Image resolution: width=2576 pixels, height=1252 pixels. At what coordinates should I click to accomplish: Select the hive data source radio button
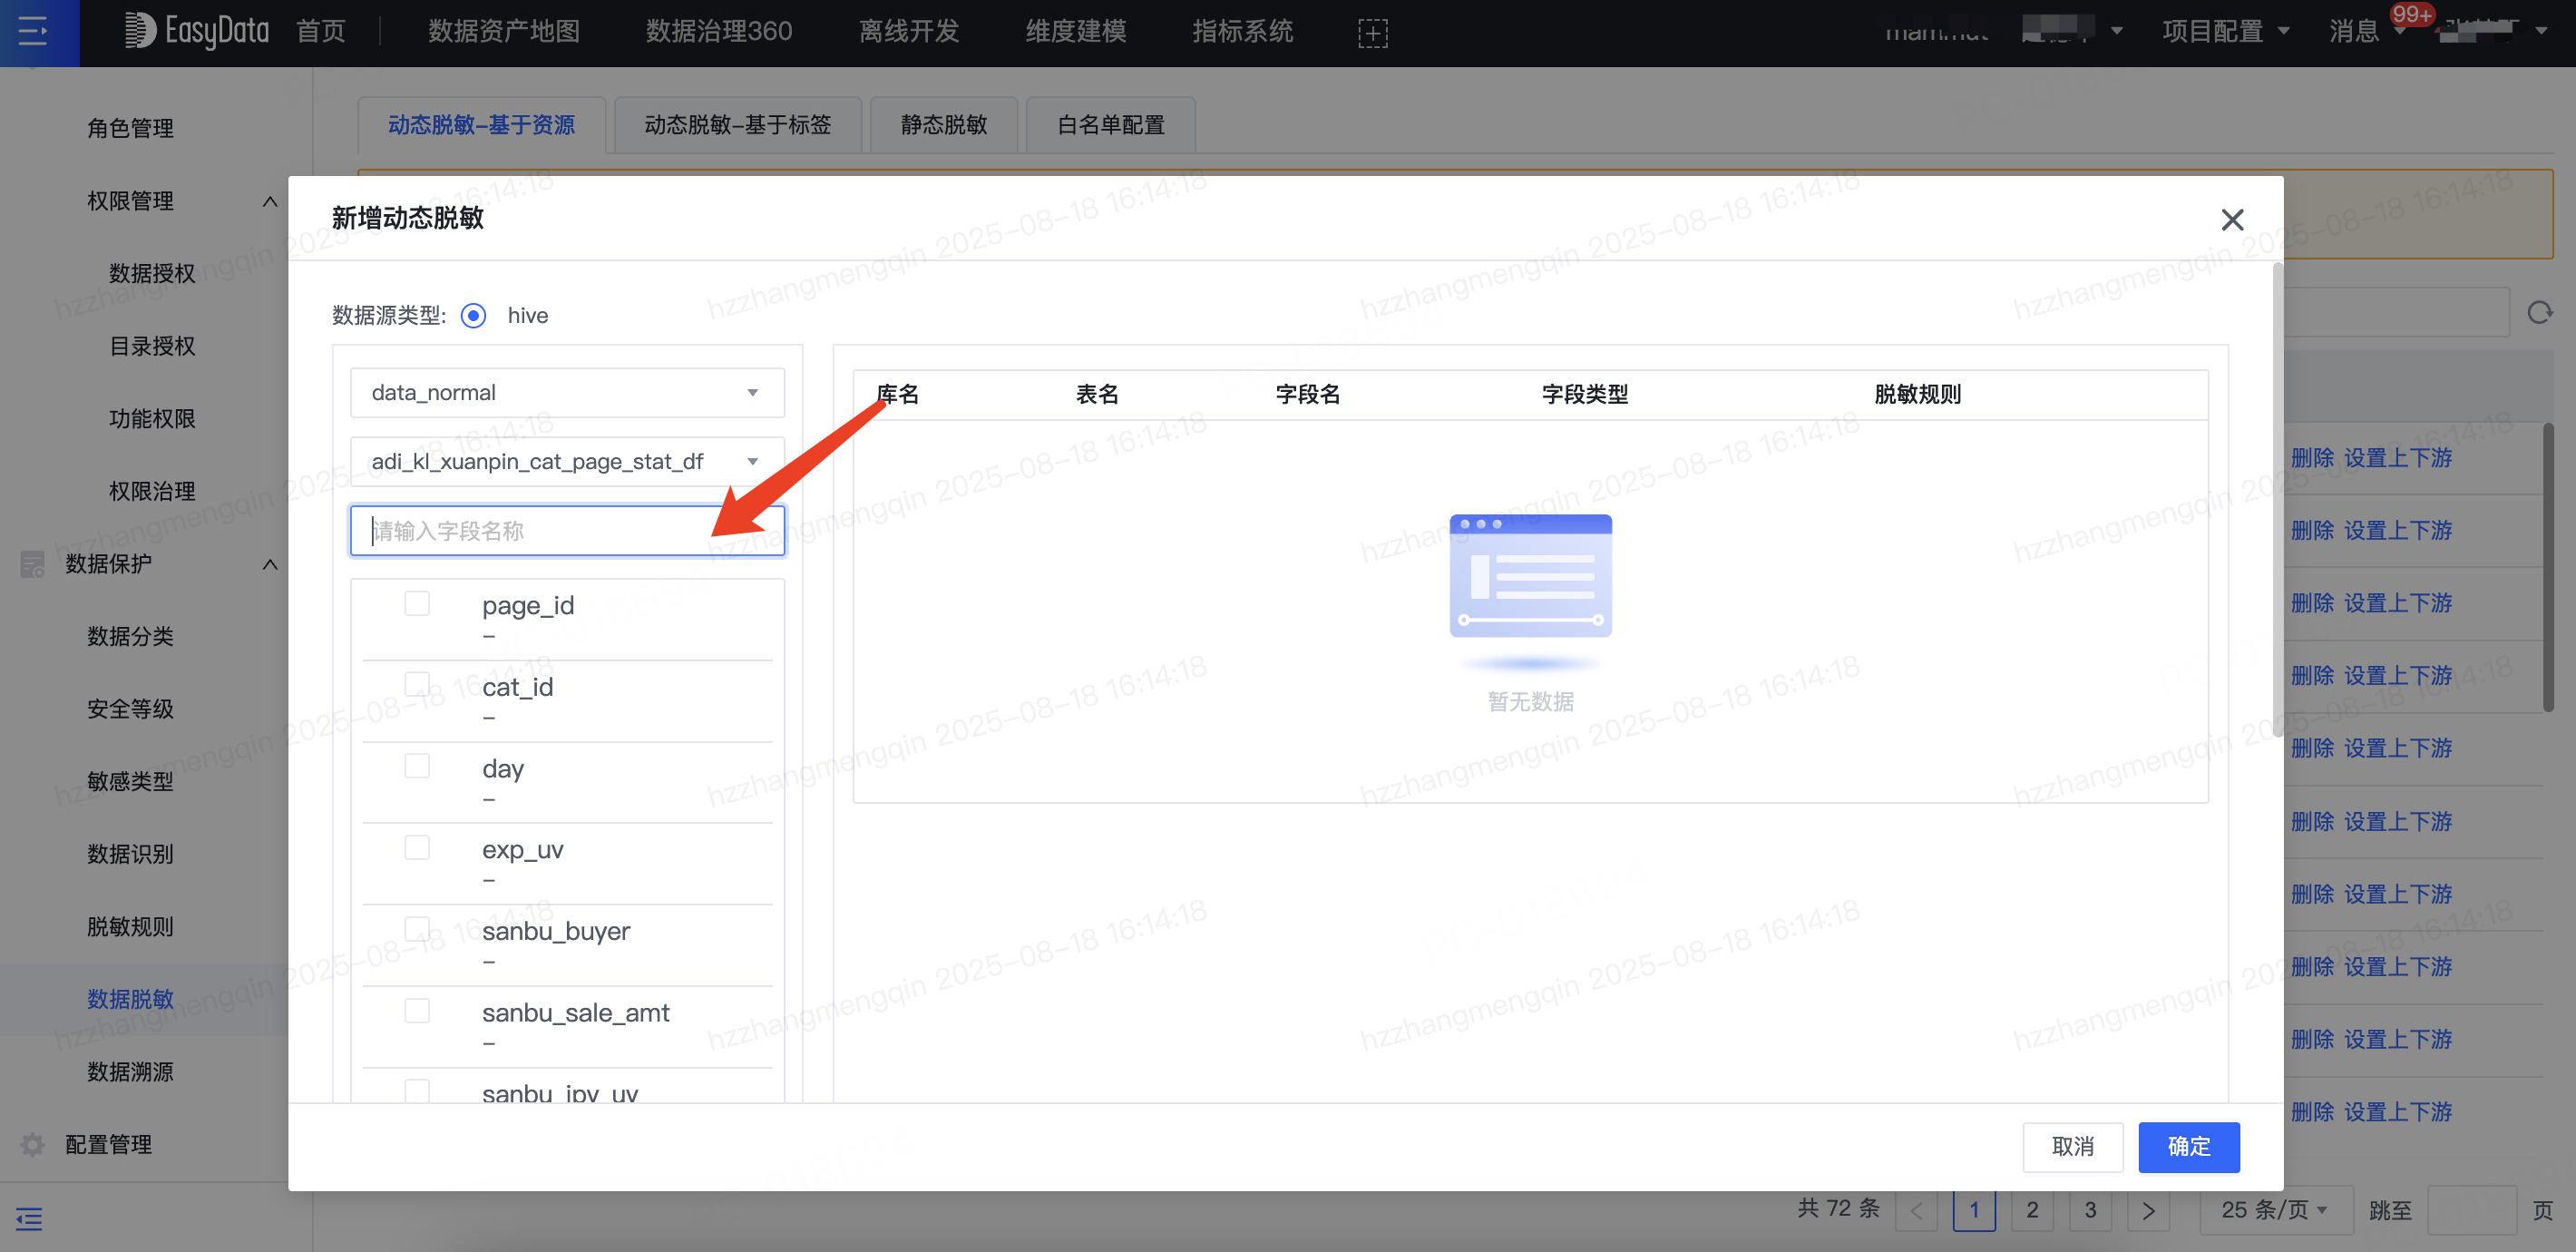(x=473, y=316)
